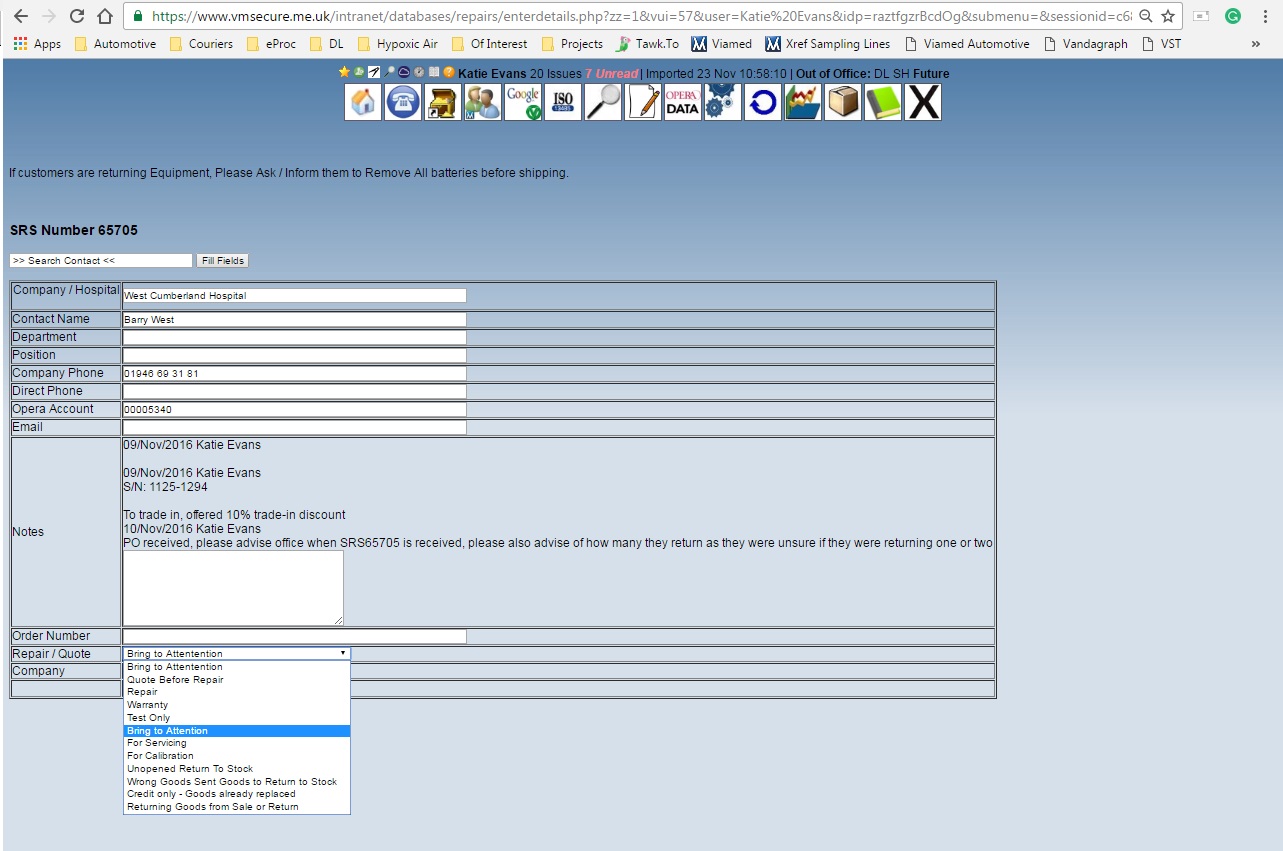Image resolution: width=1283 pixels, height=851 pixels.
Task: Select 'Warranty' in the dropdown list
Action: pos(147,705)
